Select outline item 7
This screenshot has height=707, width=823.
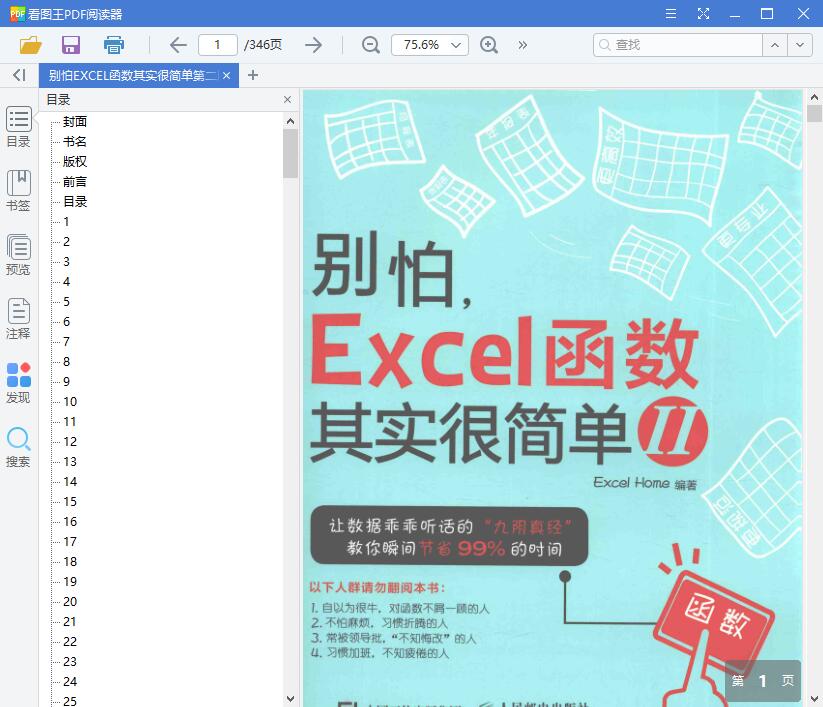click(x=67, y=342)
